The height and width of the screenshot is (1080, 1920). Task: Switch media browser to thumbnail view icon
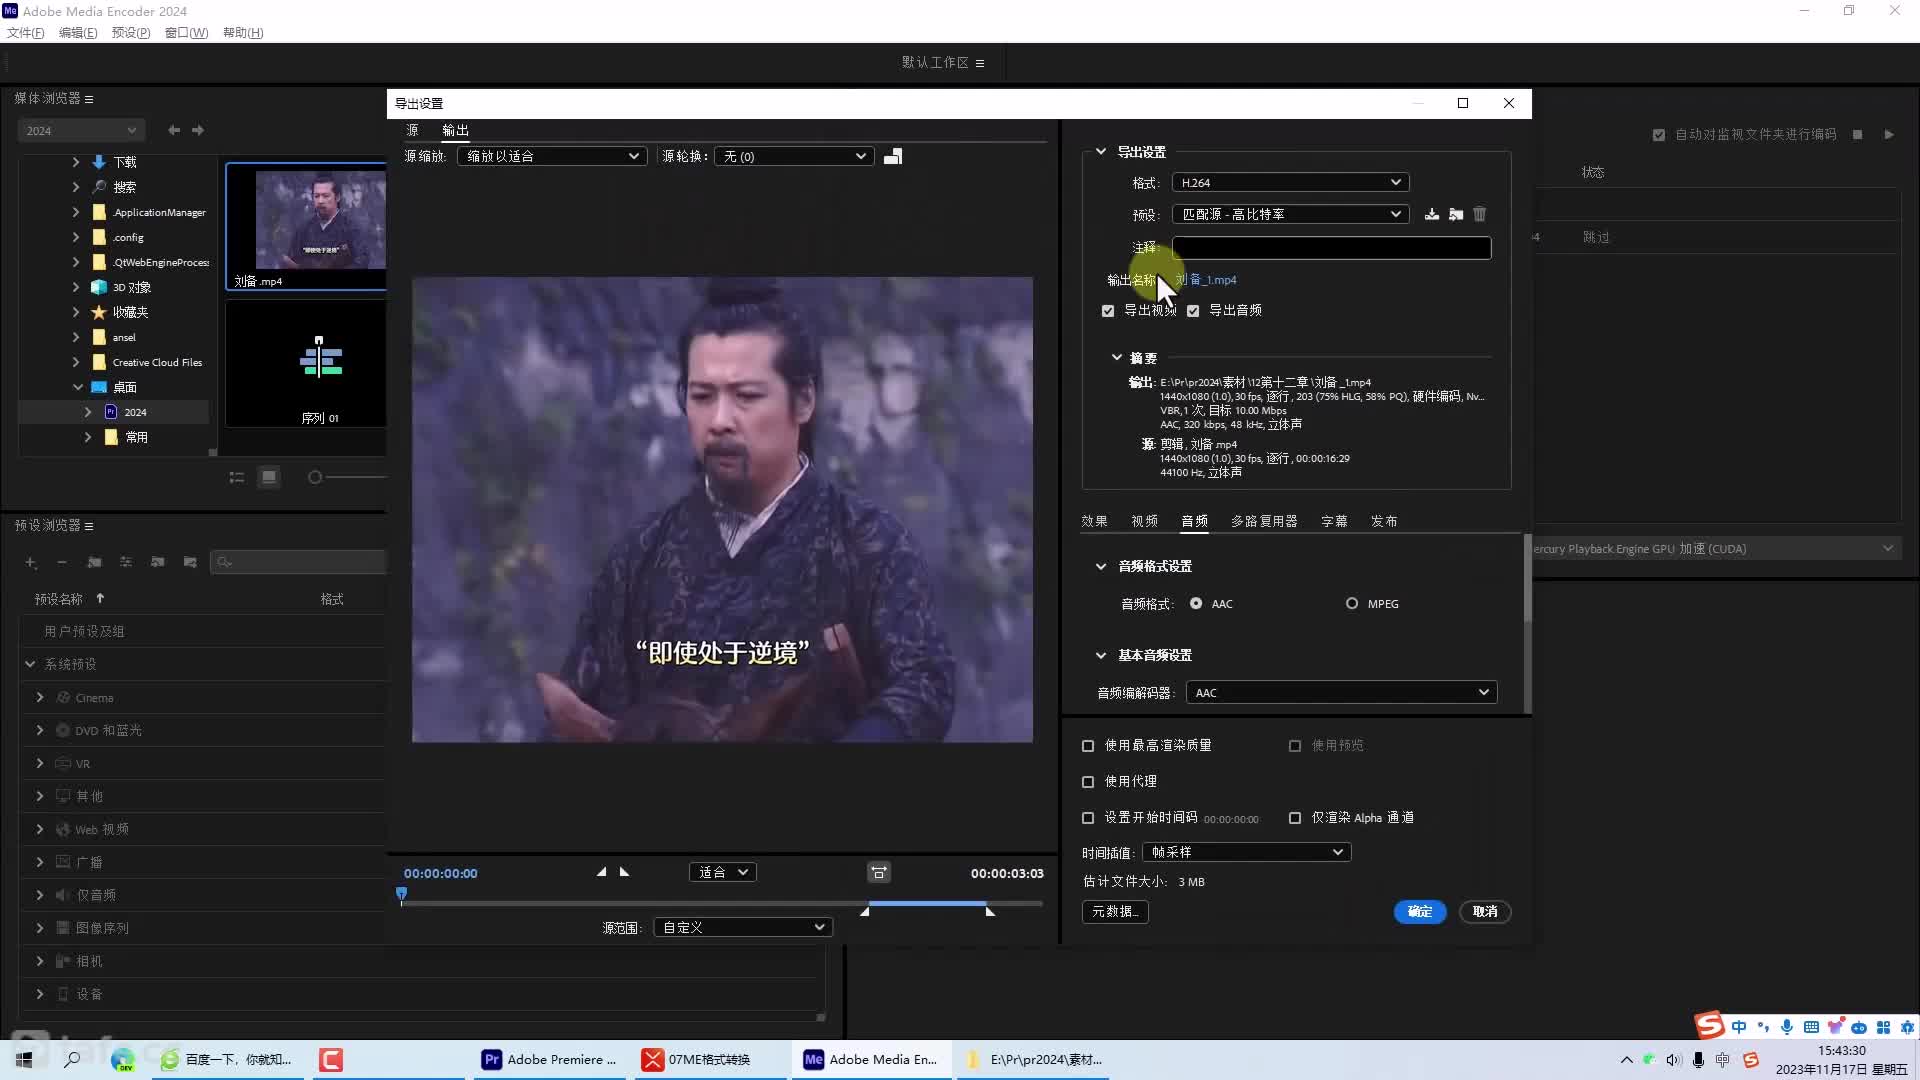[269, 477]
